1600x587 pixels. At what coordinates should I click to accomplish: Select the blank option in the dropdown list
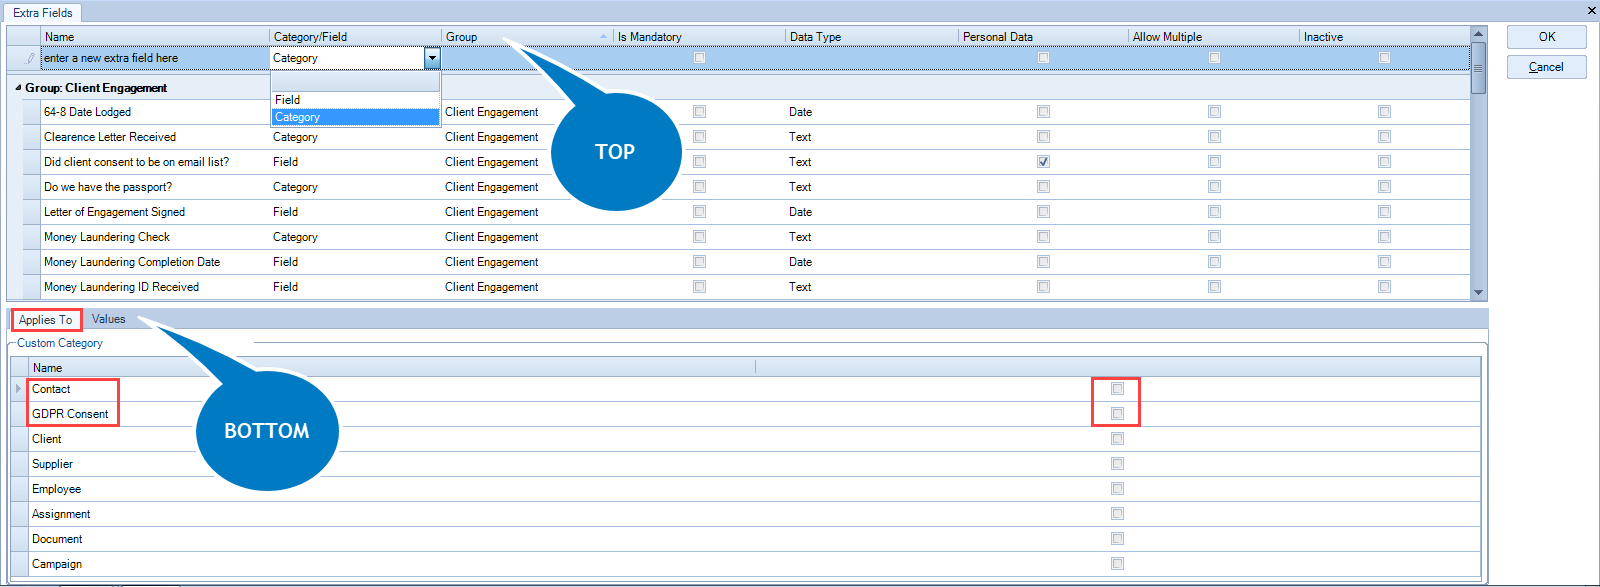[x=355, y=83]
